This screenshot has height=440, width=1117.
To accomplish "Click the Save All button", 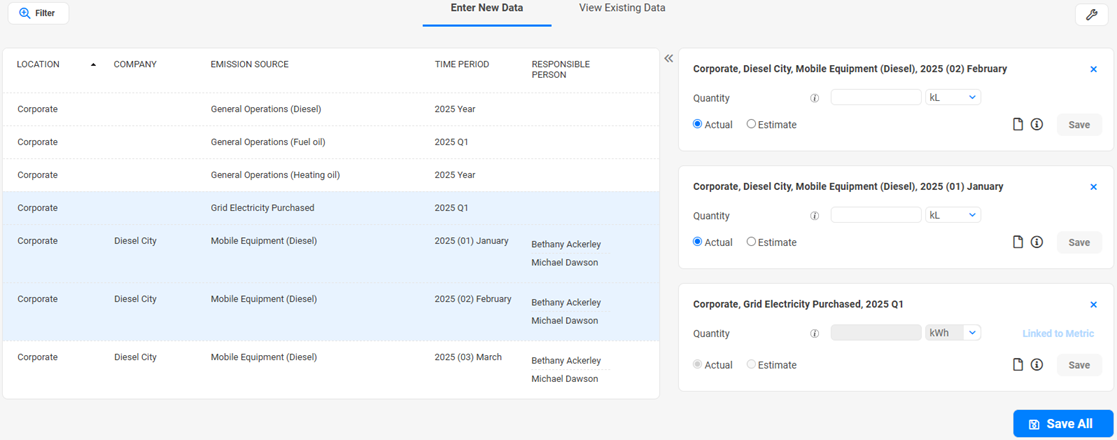I will click(1063, 424).
